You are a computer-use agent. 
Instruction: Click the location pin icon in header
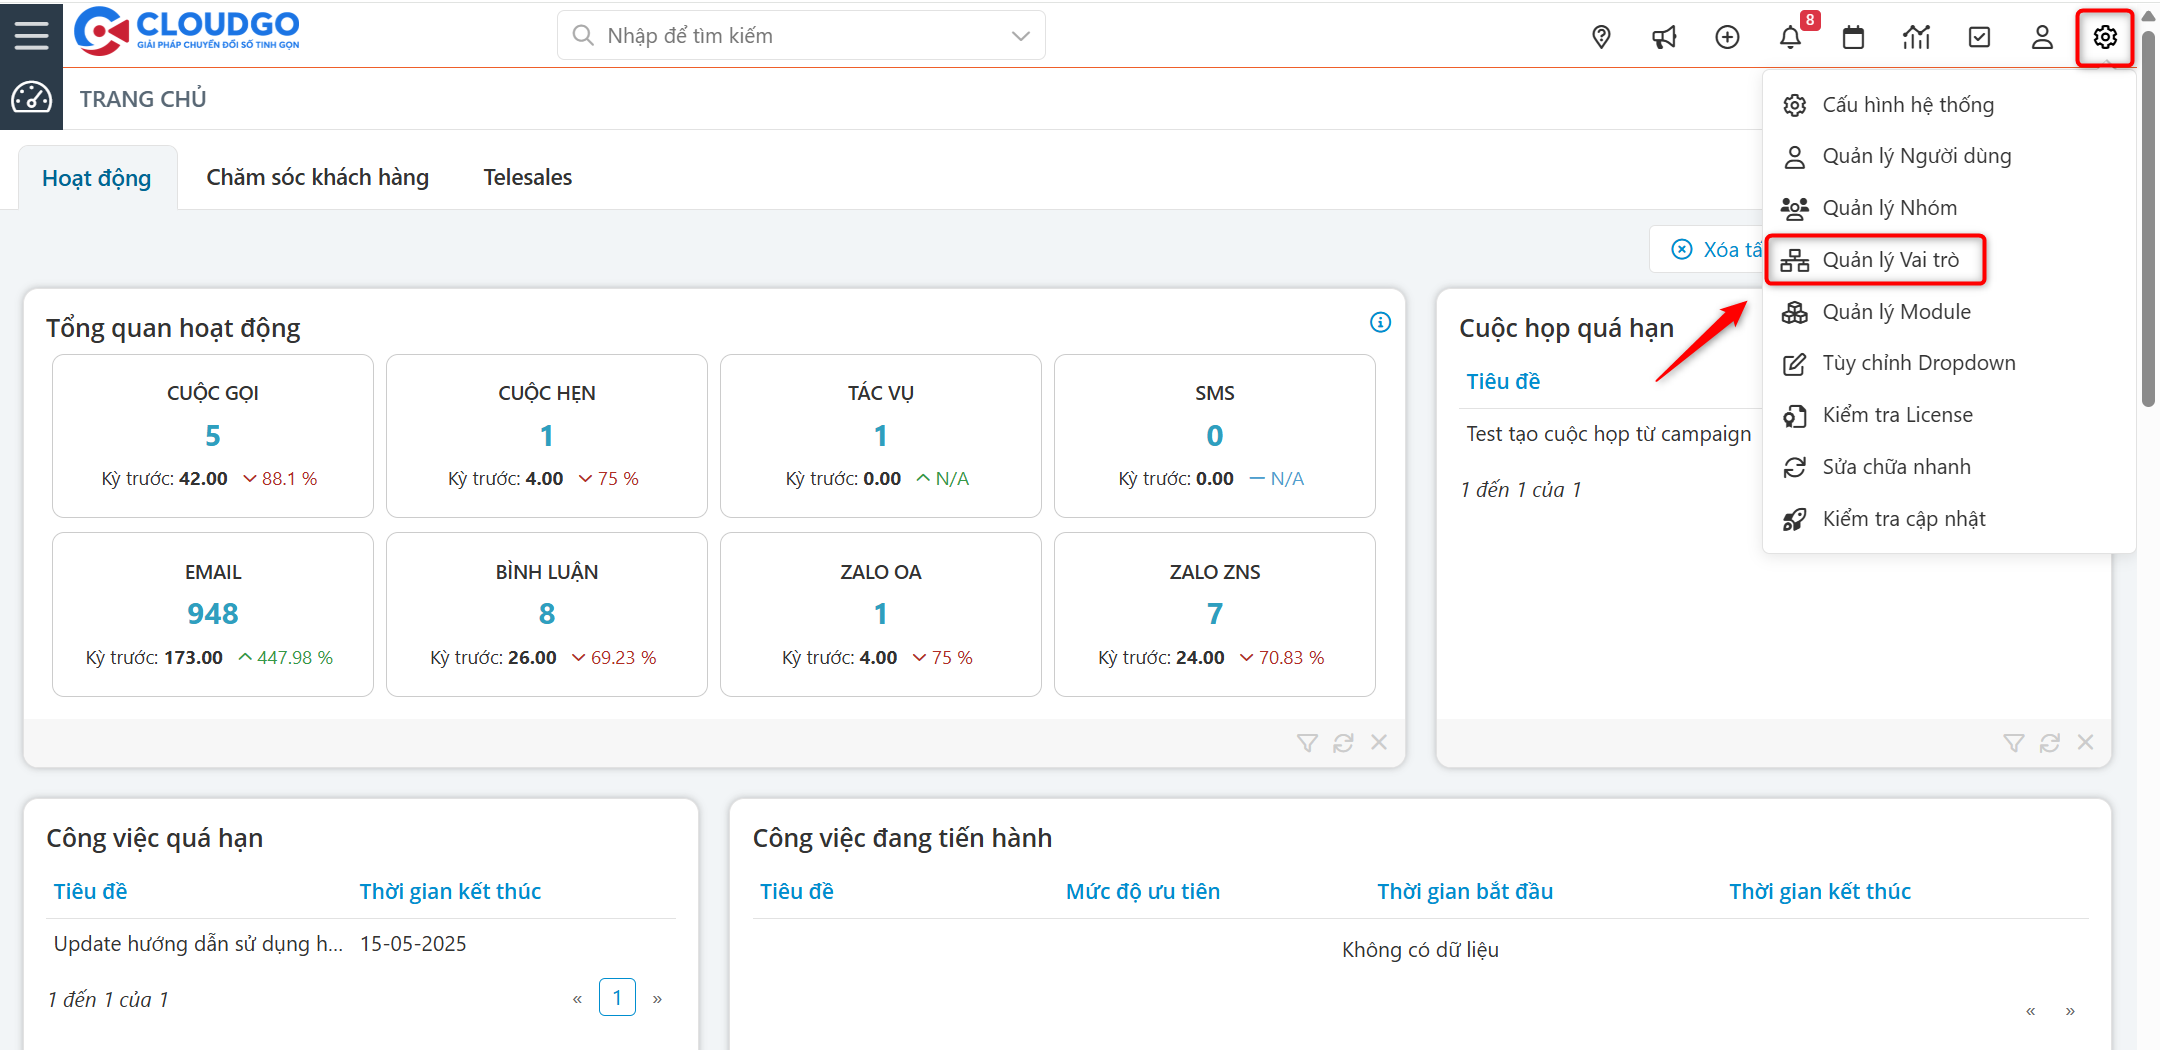pyautogui.click(x=1601, y=37)
